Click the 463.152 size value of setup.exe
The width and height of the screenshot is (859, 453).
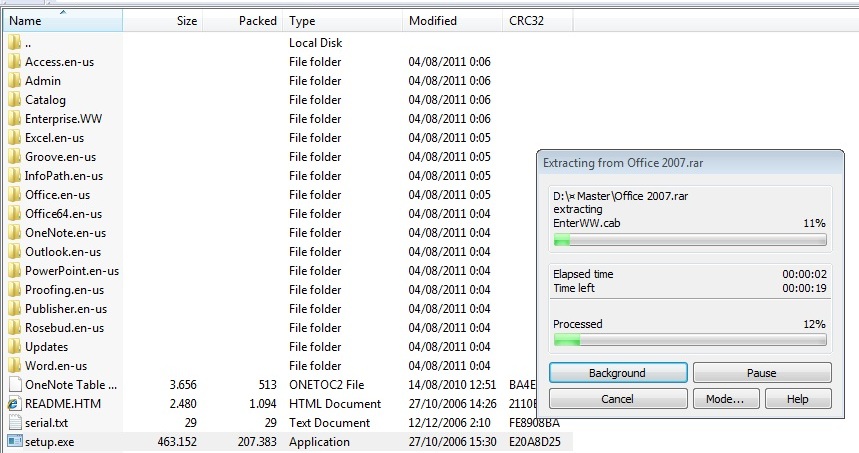[x=177, y=441]
